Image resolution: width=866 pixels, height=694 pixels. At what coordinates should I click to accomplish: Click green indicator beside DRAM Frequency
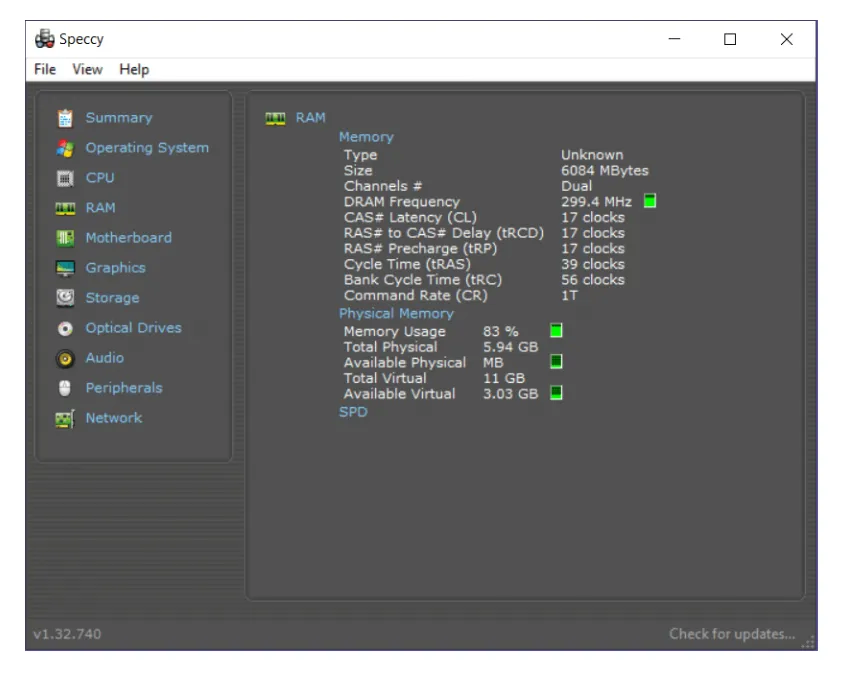[650, 201]
